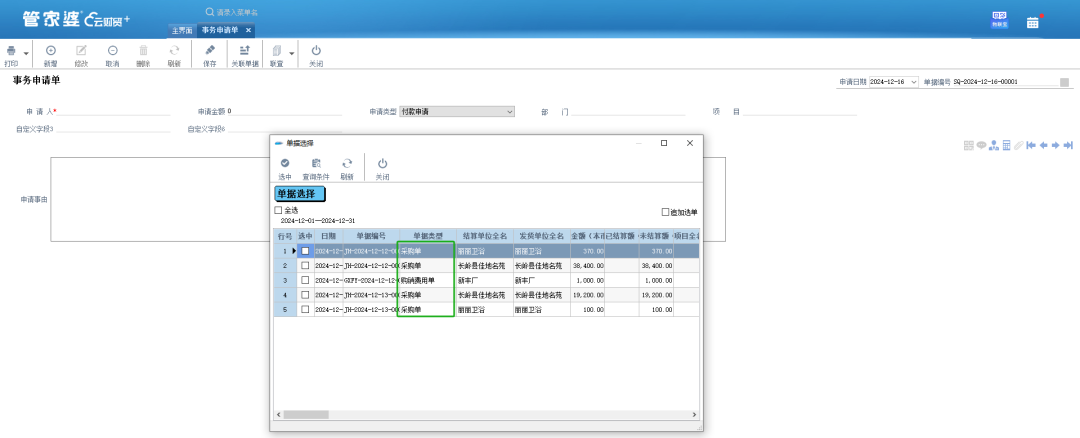This screenshot has height=438, width=1080.
Task: Click 选中 icon in the 单据选择 dialog
Action: tap(285, 167)
